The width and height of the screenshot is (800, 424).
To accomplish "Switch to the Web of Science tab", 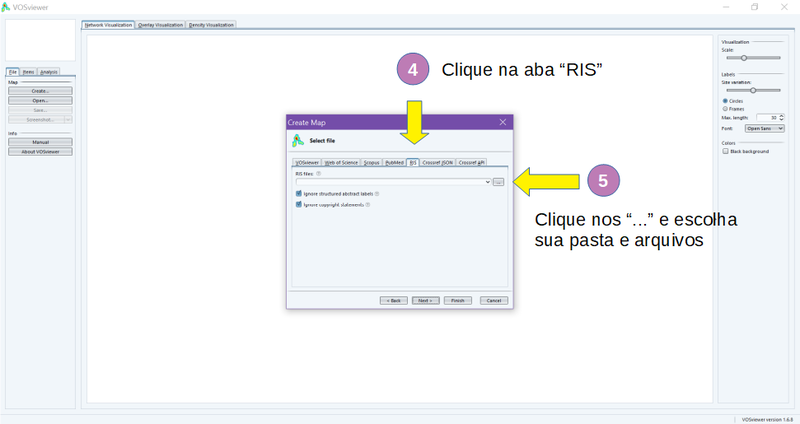I will click(341, 162).
